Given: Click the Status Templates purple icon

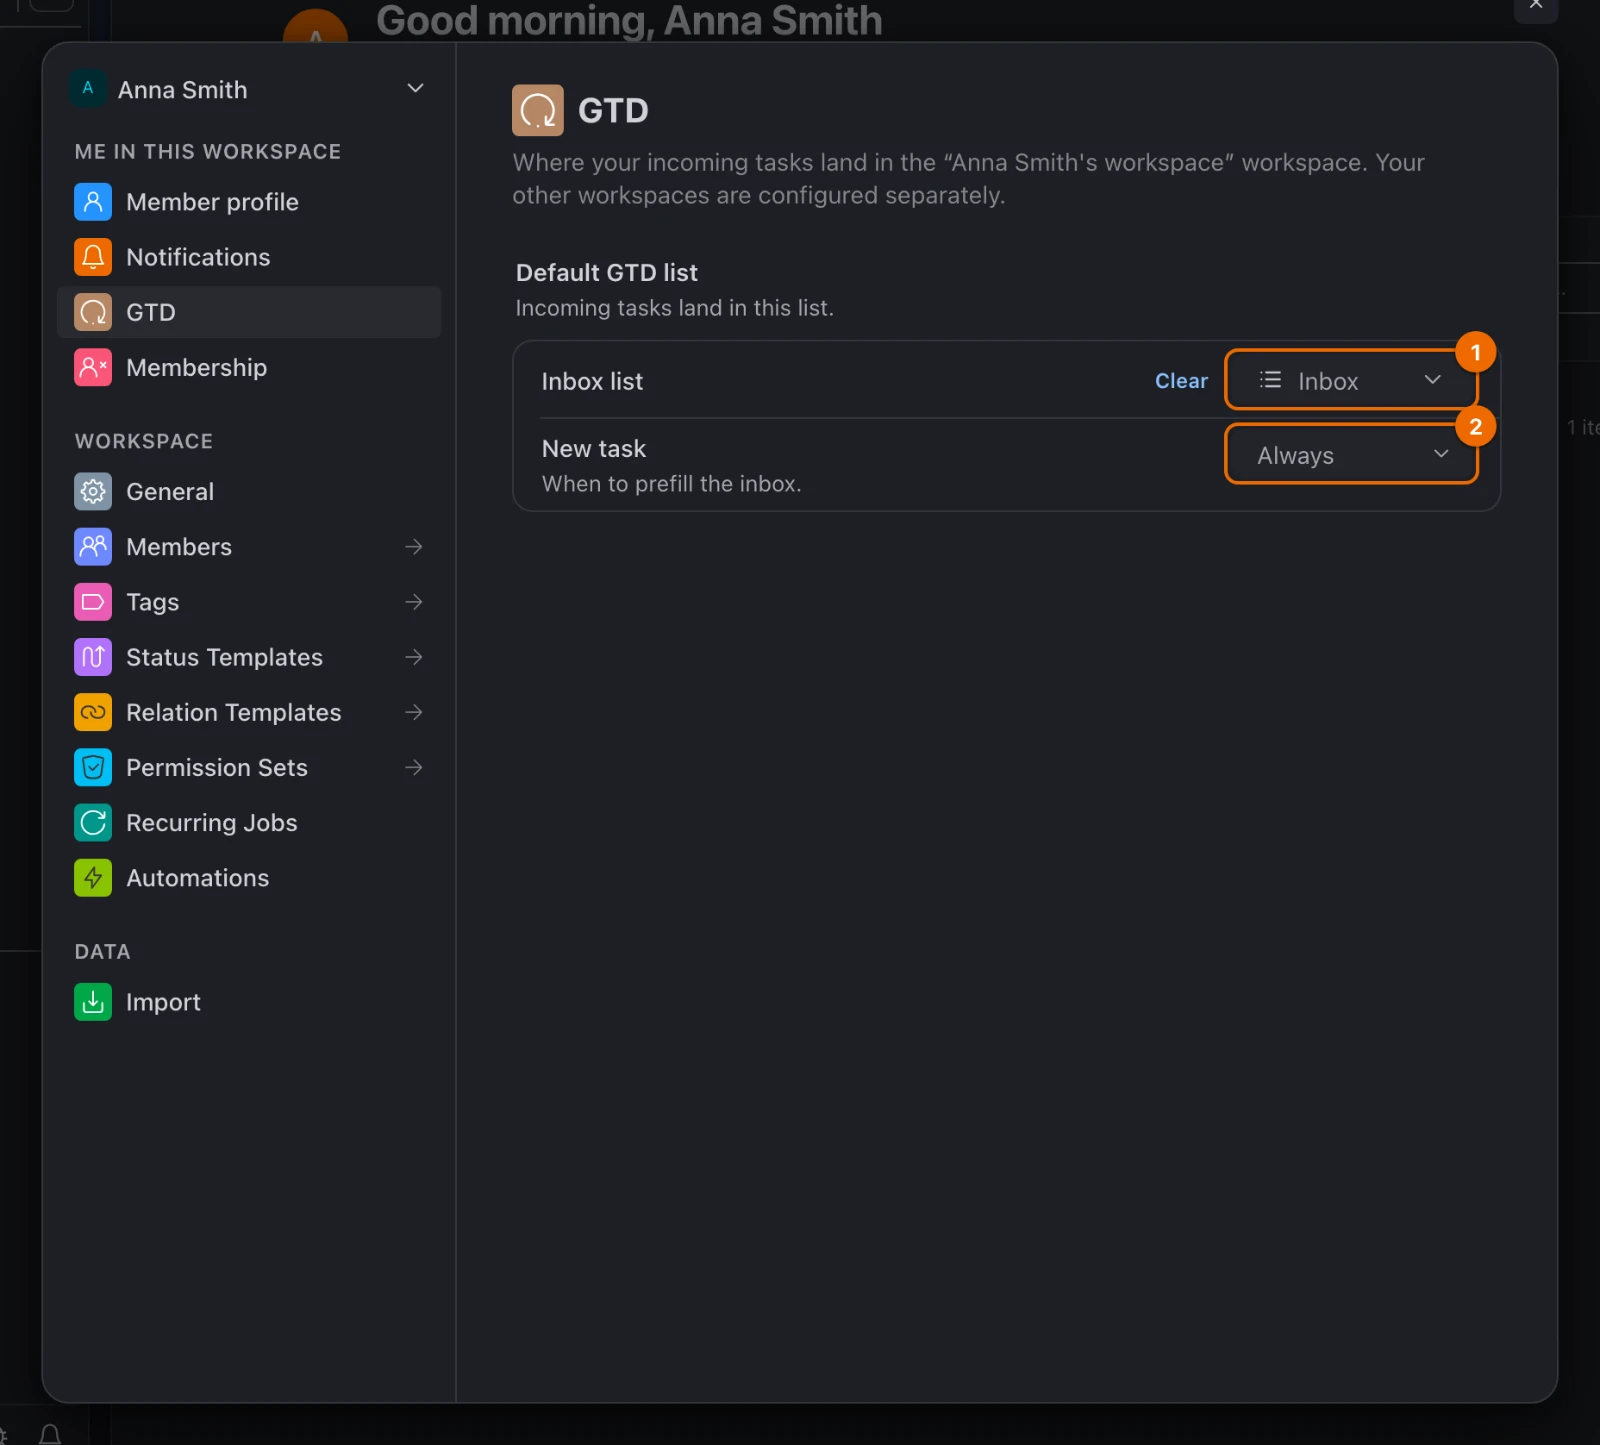Looking at the screenshot, I should pos(93,657).
